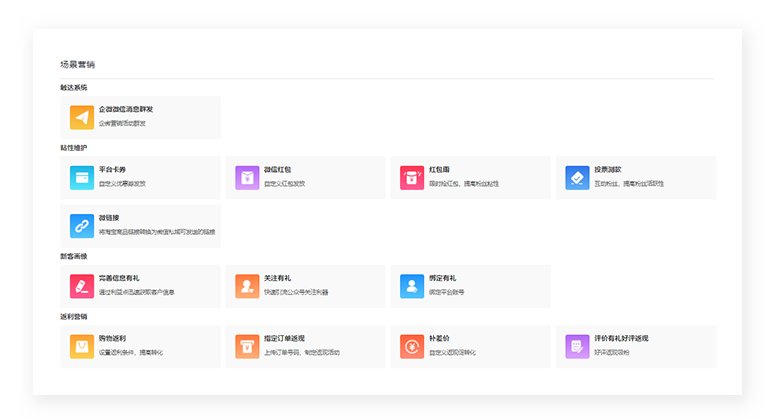Click the orange paper-plane icon for 企微微信消息群发
The width and height of the screenshot is (774, 420).
click(82, 117)
